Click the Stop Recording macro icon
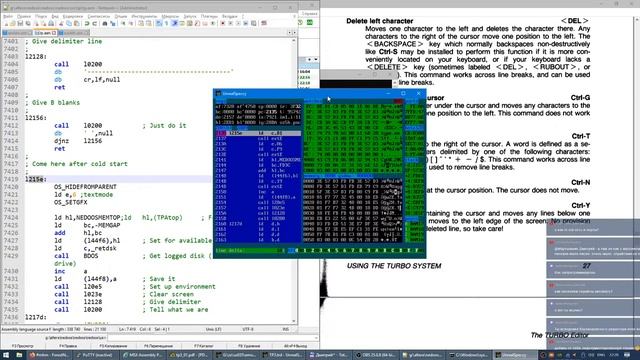The height and width of the screenshot is (360, 640). pyautogui.click(x=231, y=23)
